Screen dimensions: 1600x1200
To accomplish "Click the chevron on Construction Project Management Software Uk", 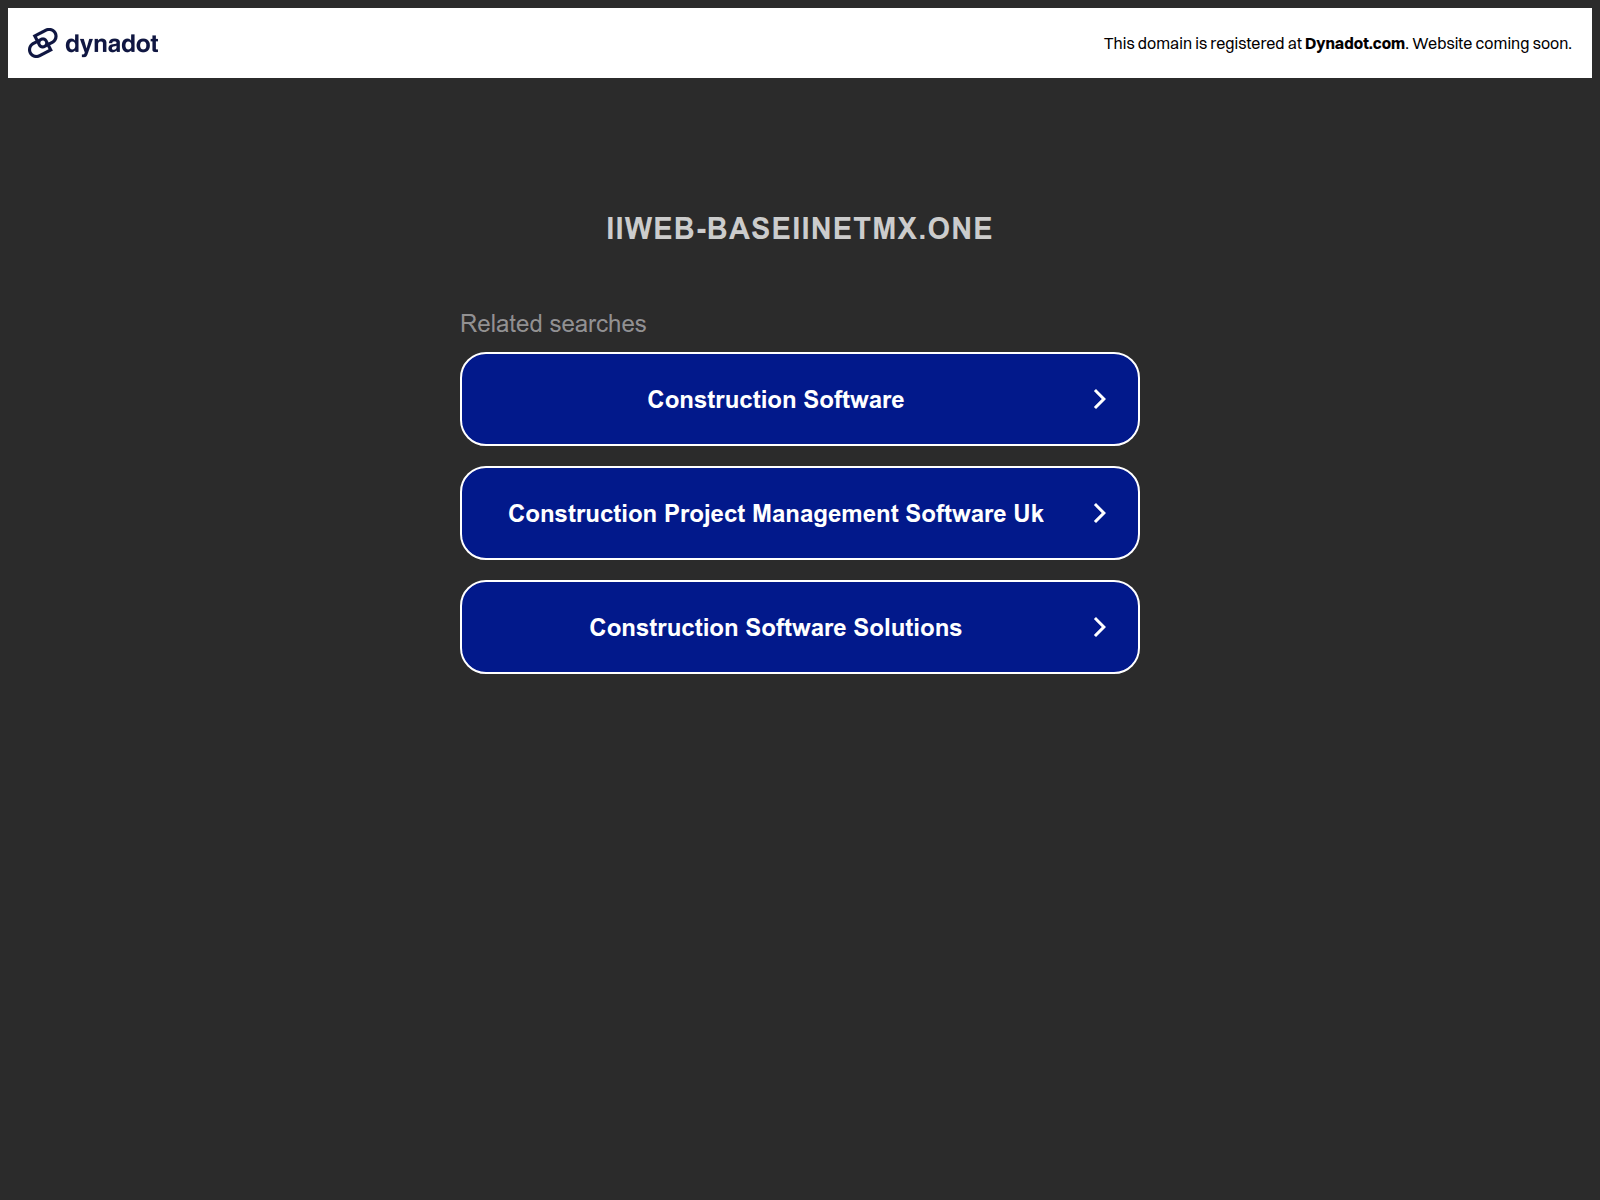I will [1099, 513].
